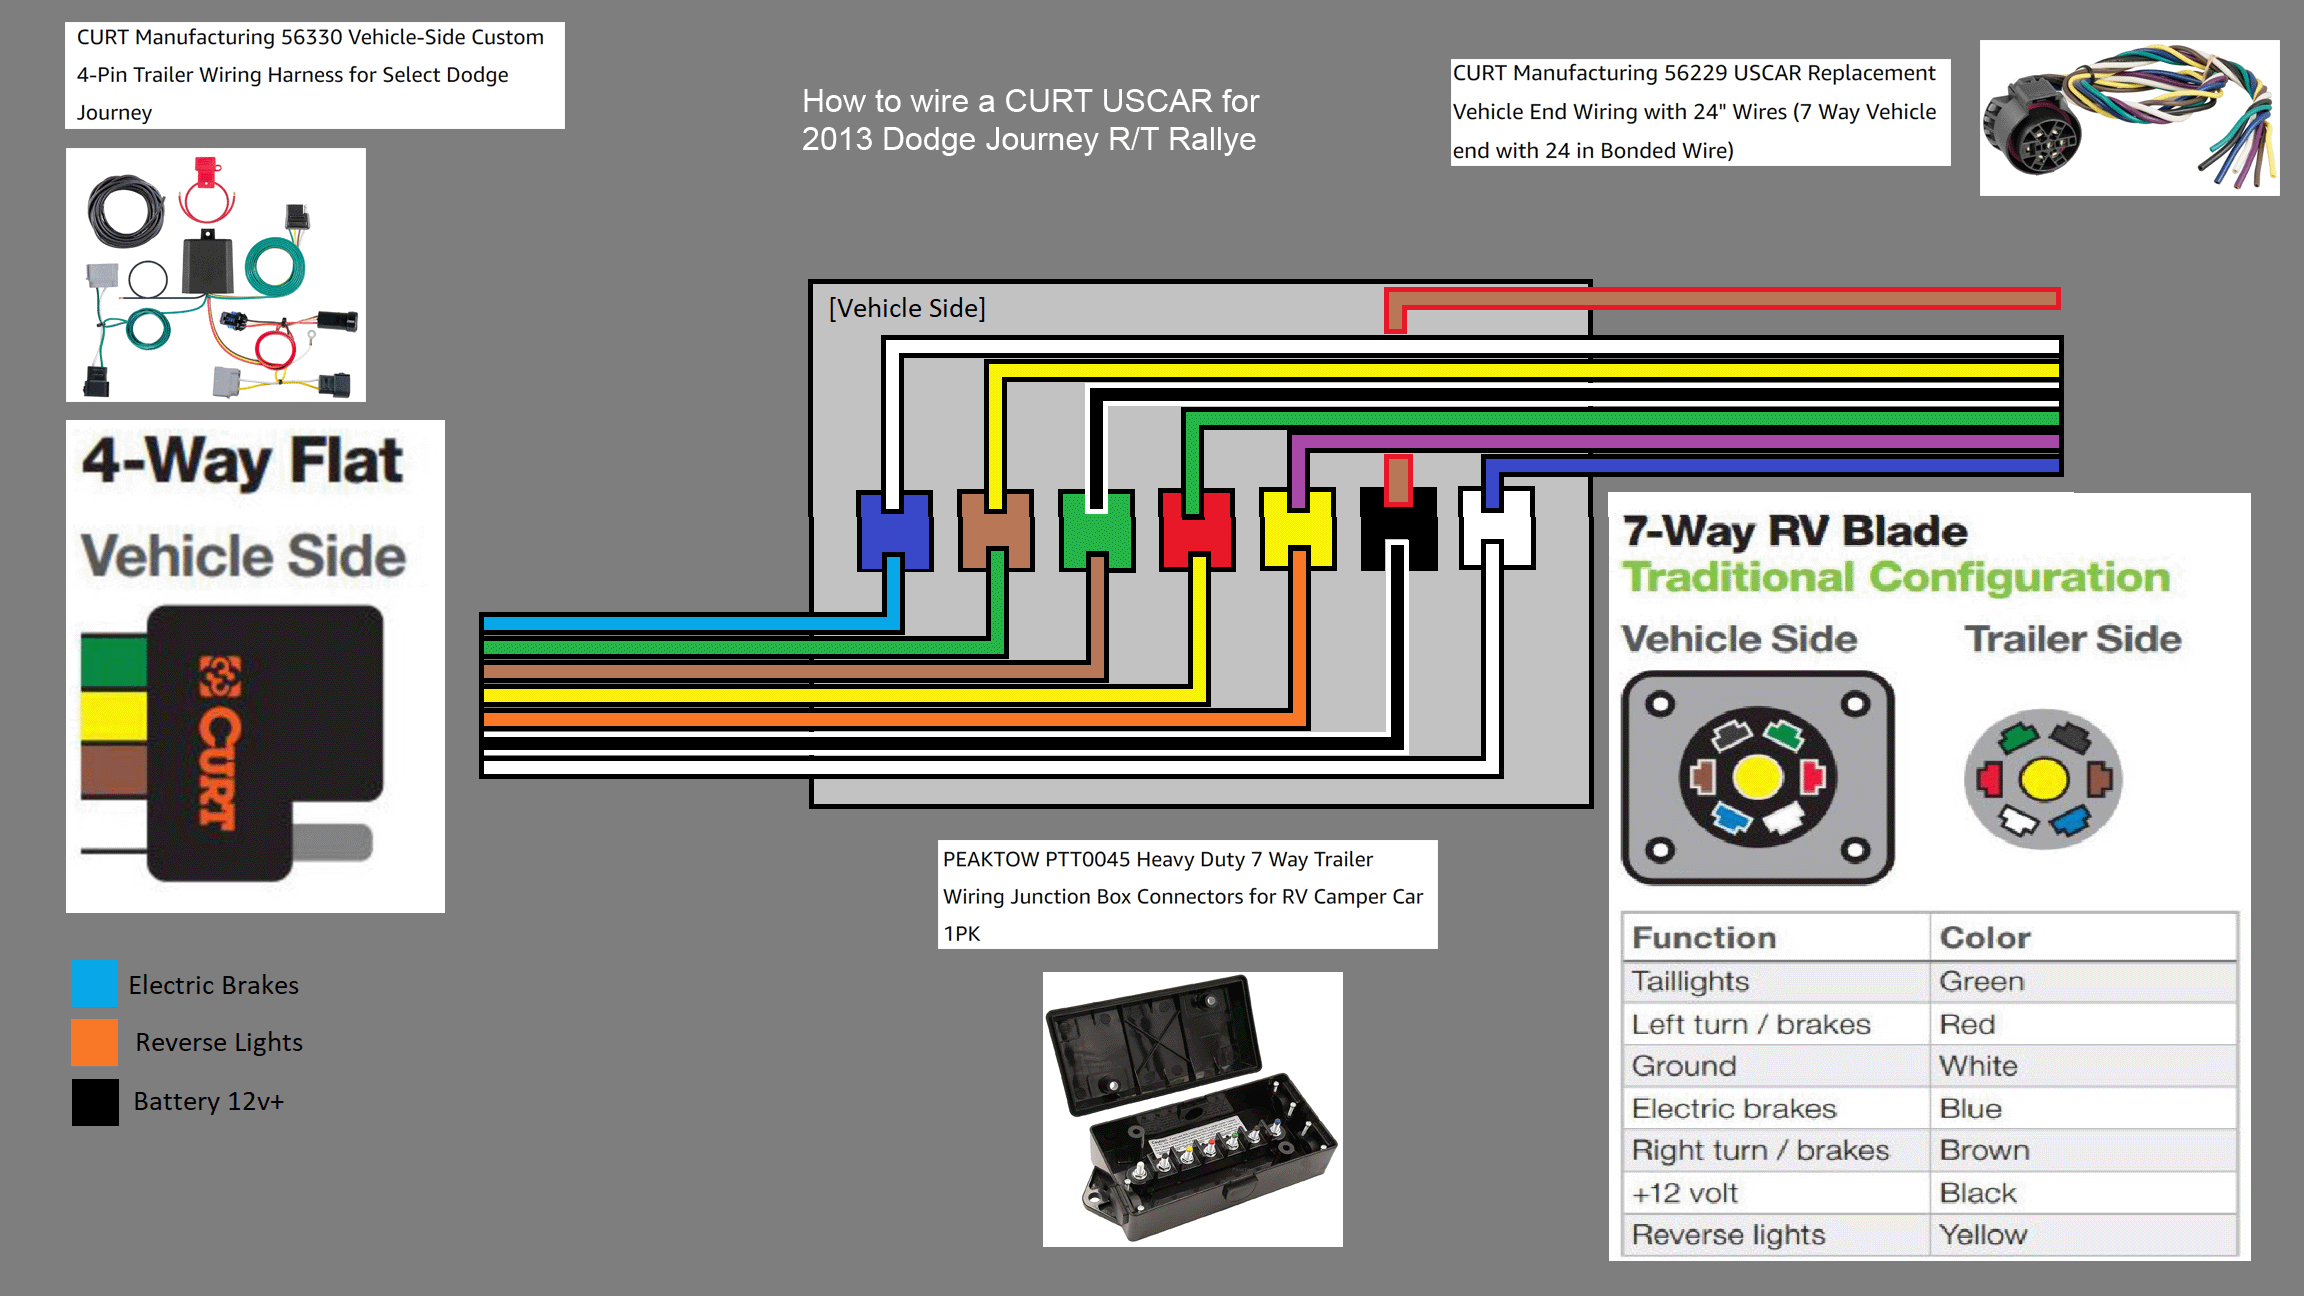Click the brown junction box terminal
Screen dimensions: 2304x1296
coord(996,530)
